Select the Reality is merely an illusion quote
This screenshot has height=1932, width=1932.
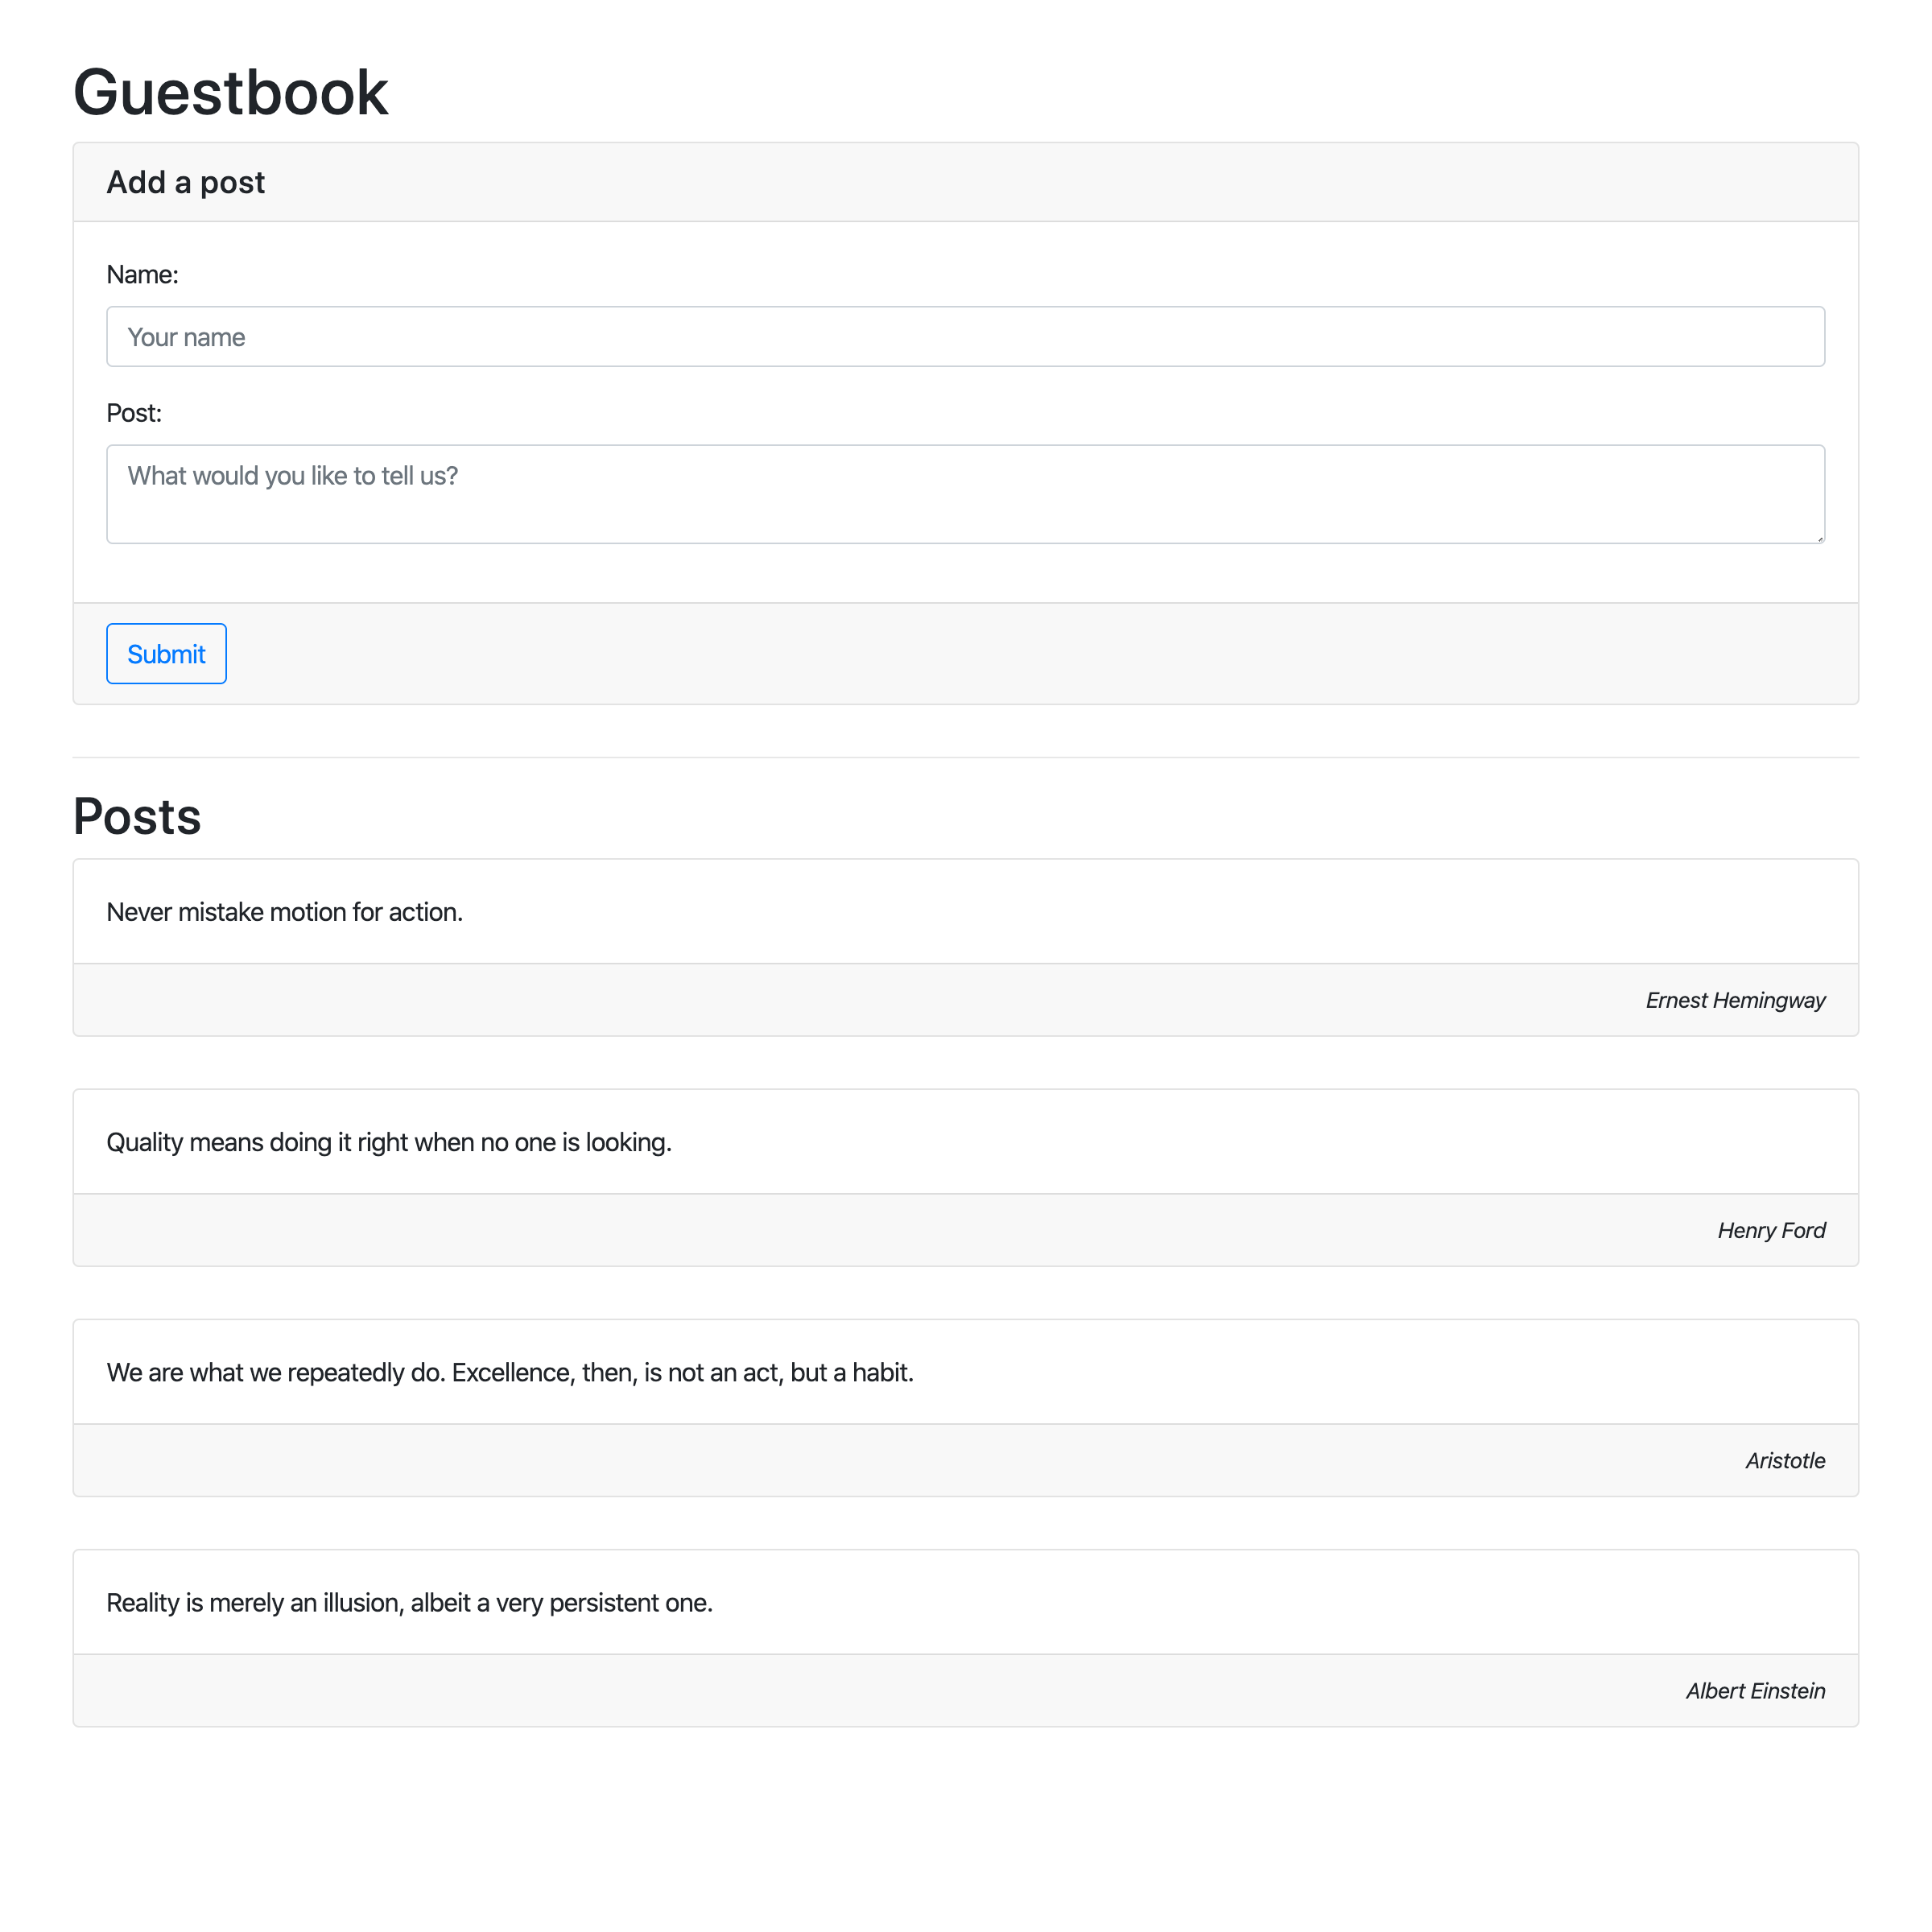(x=409, y=1602)
